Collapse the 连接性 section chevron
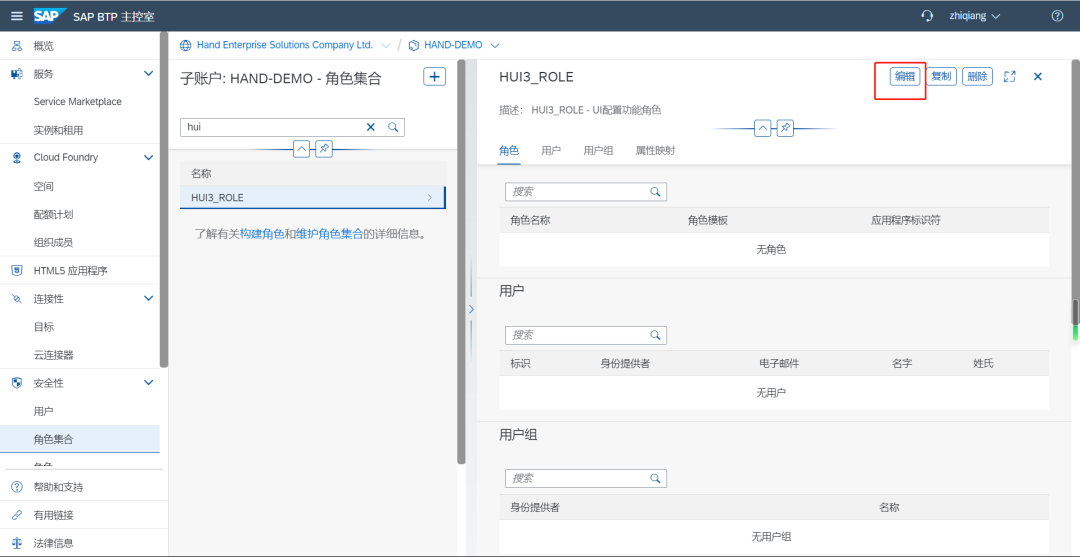 pyautogui.click(x=148, y=298)
